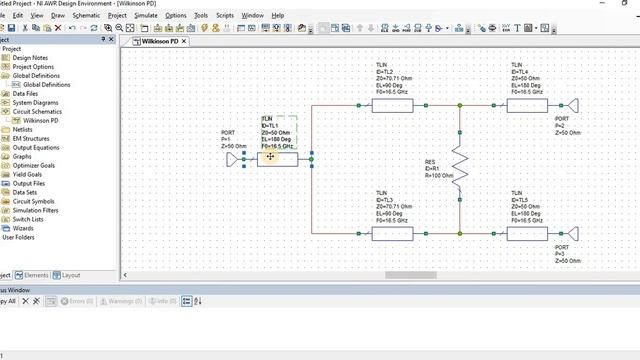Toggle the Errors (0) filter
The width and height of the screenshot is (640, 360).
click(77, 301)
